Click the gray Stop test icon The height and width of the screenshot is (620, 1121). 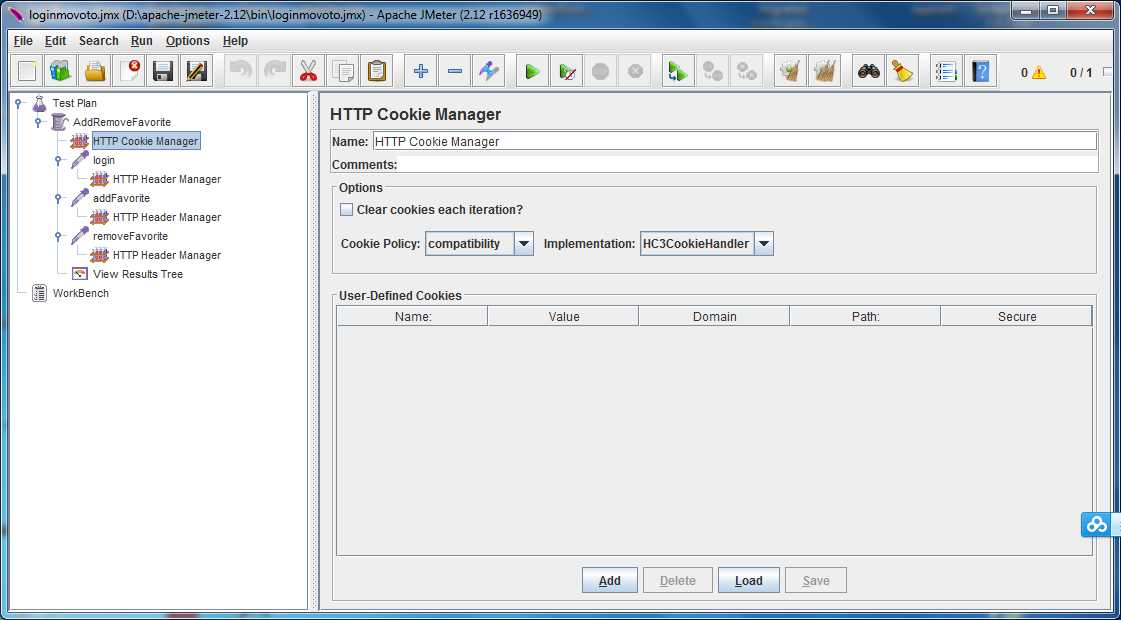601,71
